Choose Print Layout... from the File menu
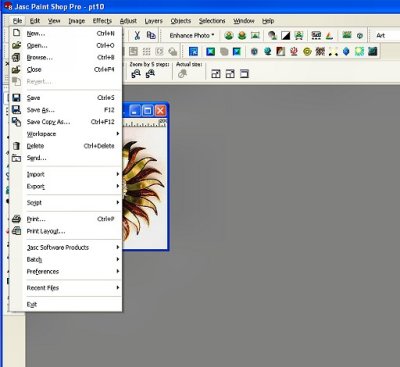Viewport: 400px width, 367px height. click(x=66, y=231)
